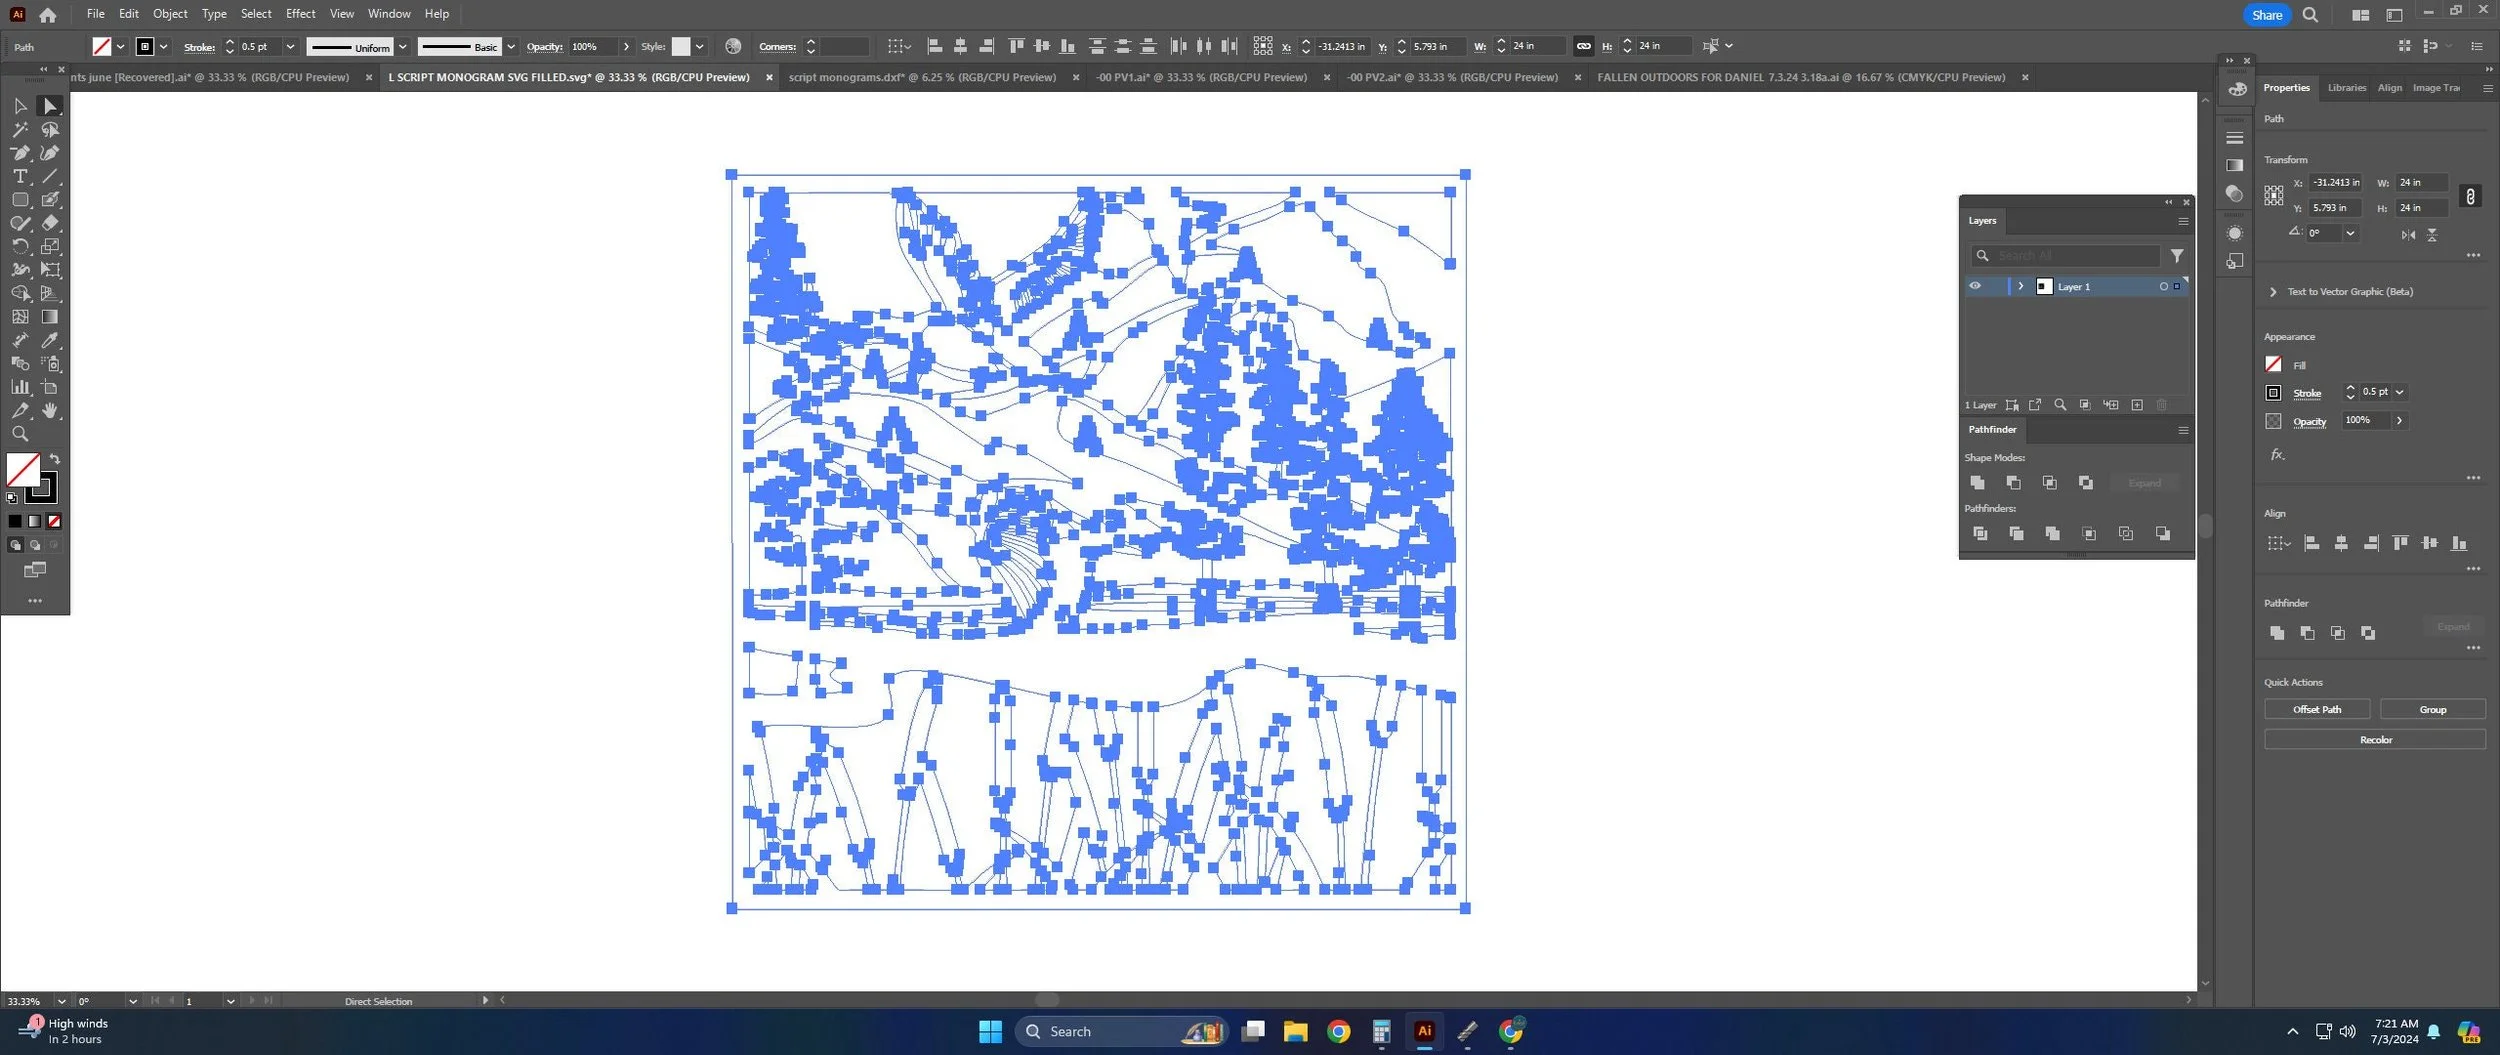Open the Stroke weight dropdown in Appearance
The height and width of the screenshot is (1055, 2500).
tap(2399, 392)
